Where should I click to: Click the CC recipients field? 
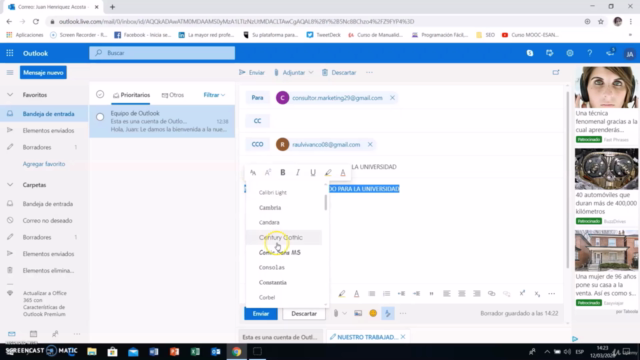point(416,121)
